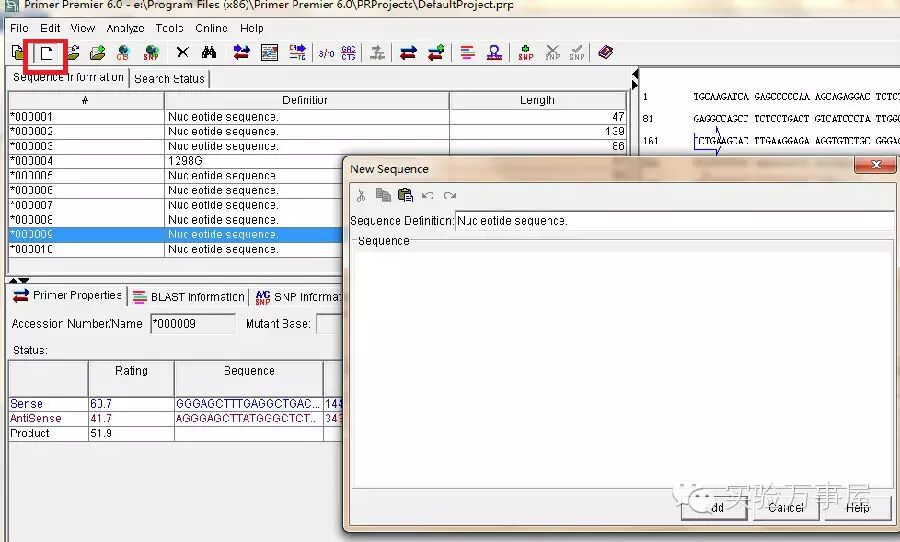Click the BLAST lines toolbar icon
The width and height of the screenshot is (900, 542).
[x=467, y=53]
